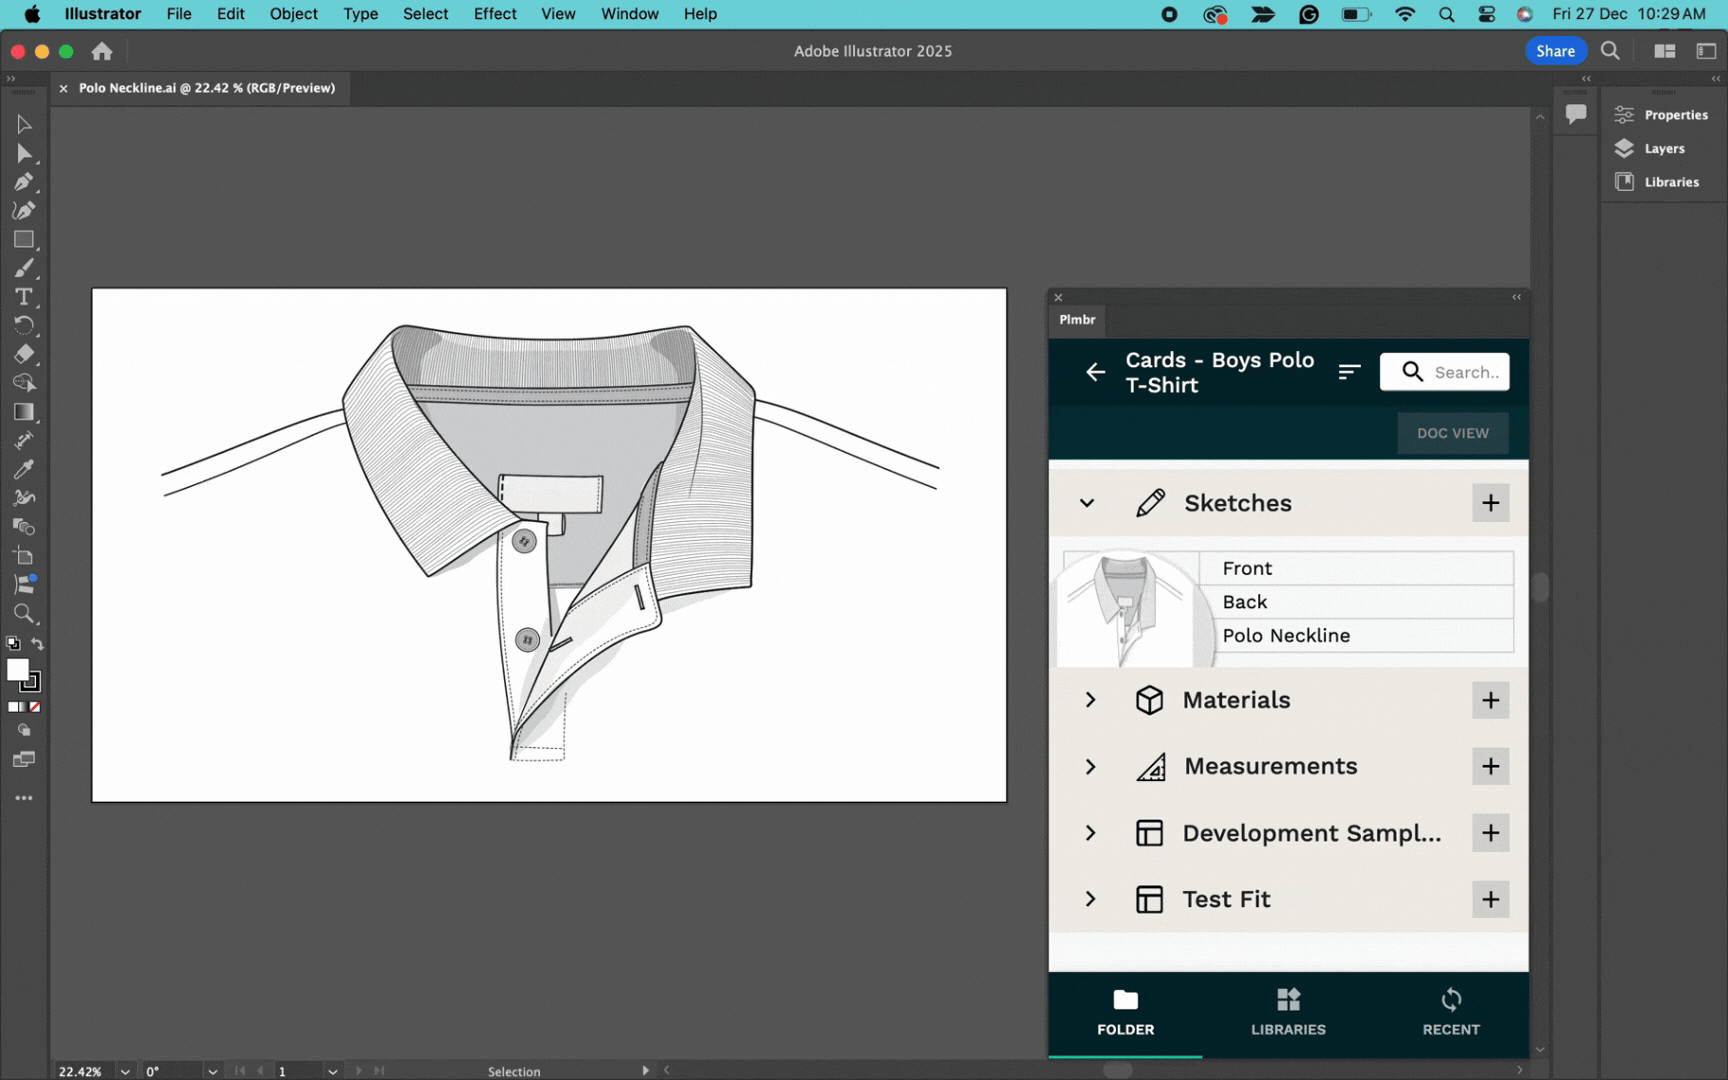This screenshot has height=1080, width=1728.
Task: Click the Gradient tool
Action: (x=23, y=412)
